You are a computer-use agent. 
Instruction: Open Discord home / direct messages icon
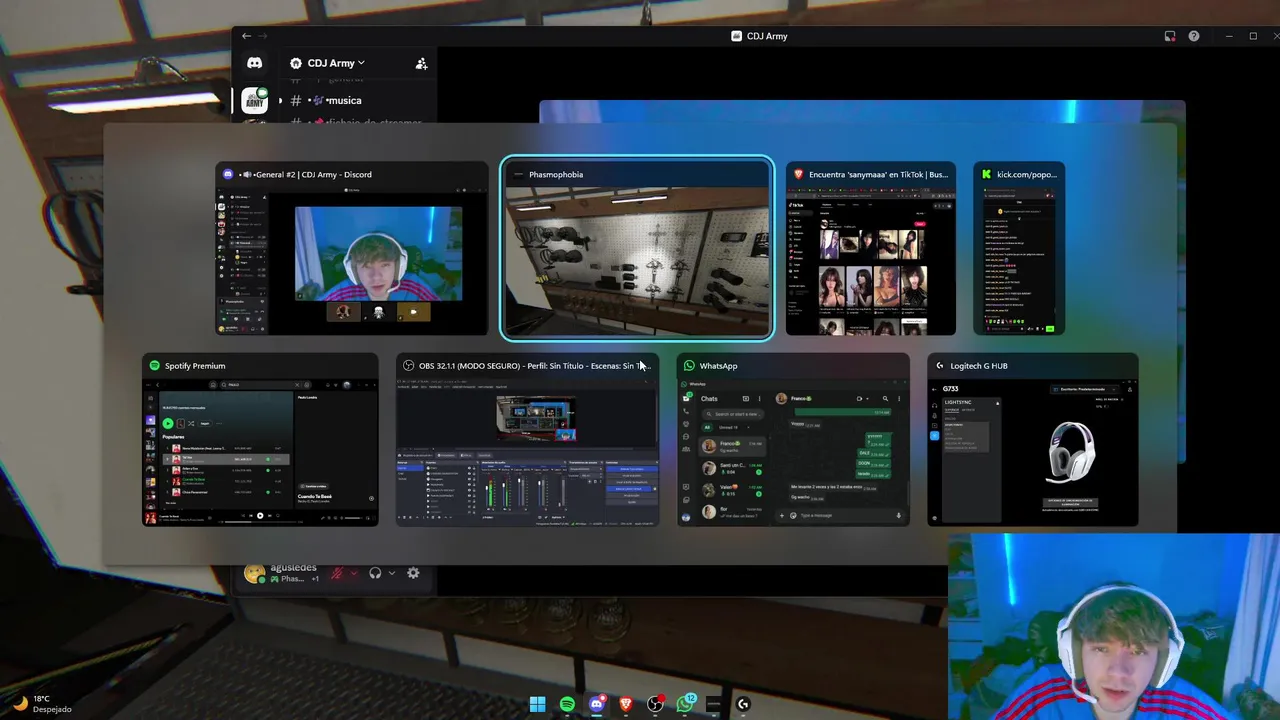255,63
